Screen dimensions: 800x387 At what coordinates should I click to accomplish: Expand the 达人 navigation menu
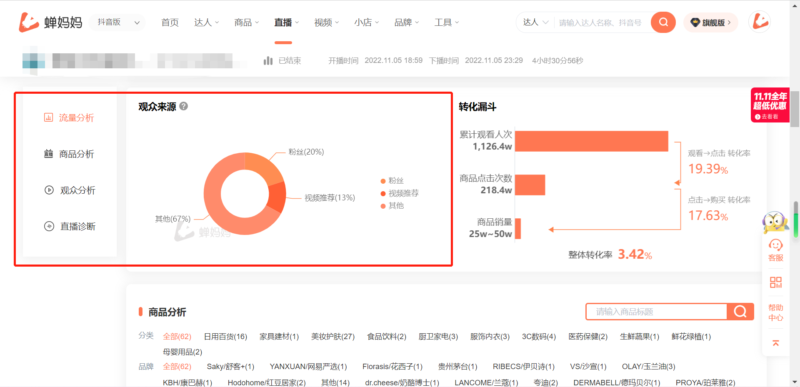pos(207,22)
